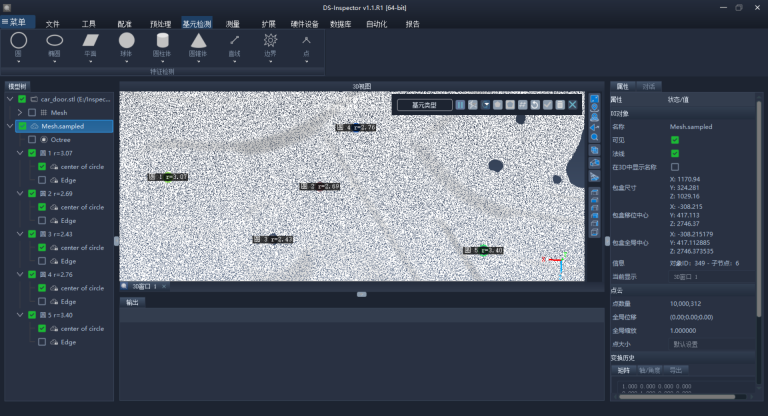The image size is (768, 416).
Task: Open the 测量 menu tab
Action: coord(233,24)
